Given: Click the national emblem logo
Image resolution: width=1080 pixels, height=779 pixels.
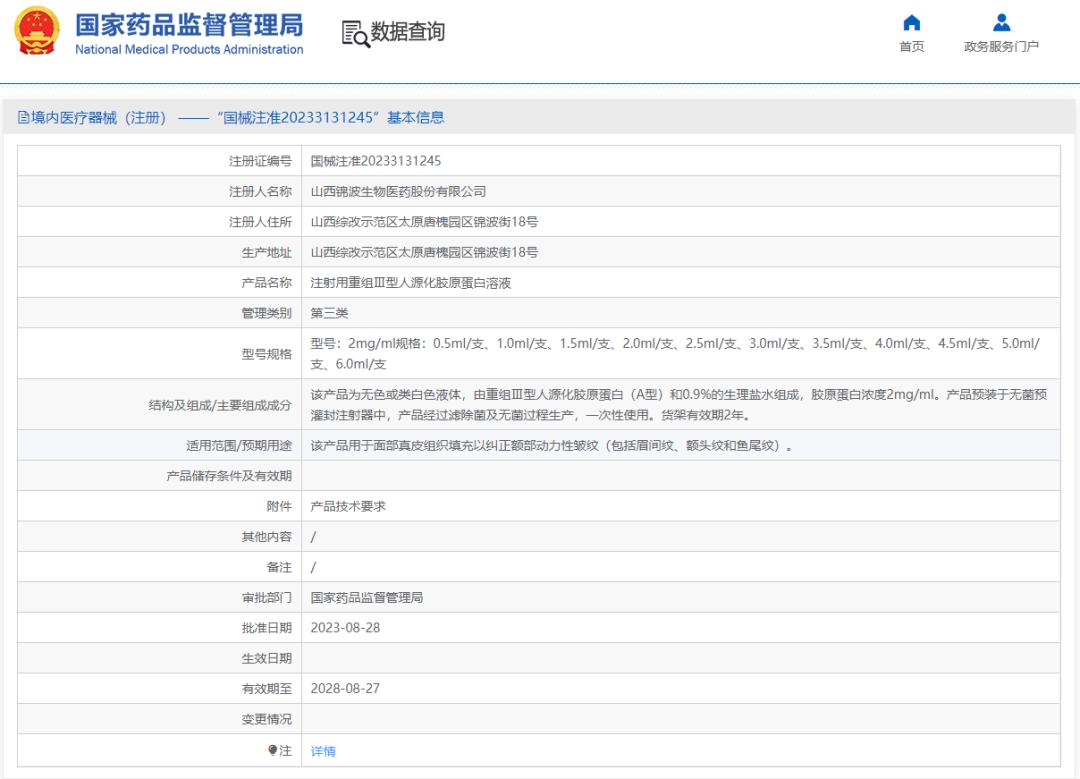Looking at the screenshot, I should point(37,31).
